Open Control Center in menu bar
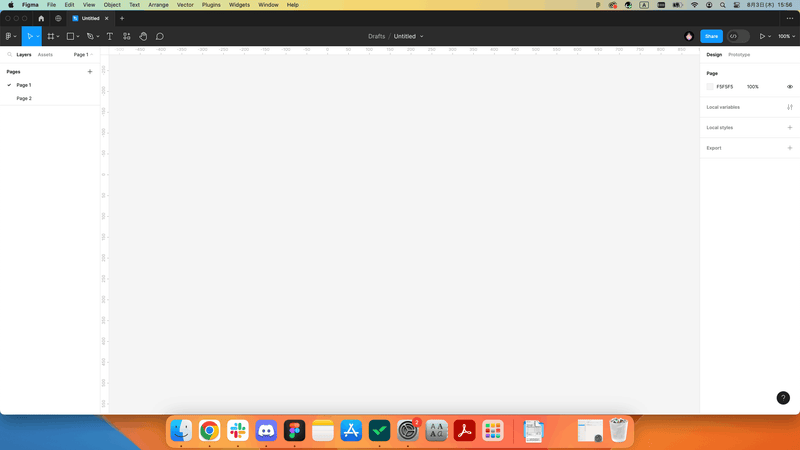 click(x=737, y=5)
